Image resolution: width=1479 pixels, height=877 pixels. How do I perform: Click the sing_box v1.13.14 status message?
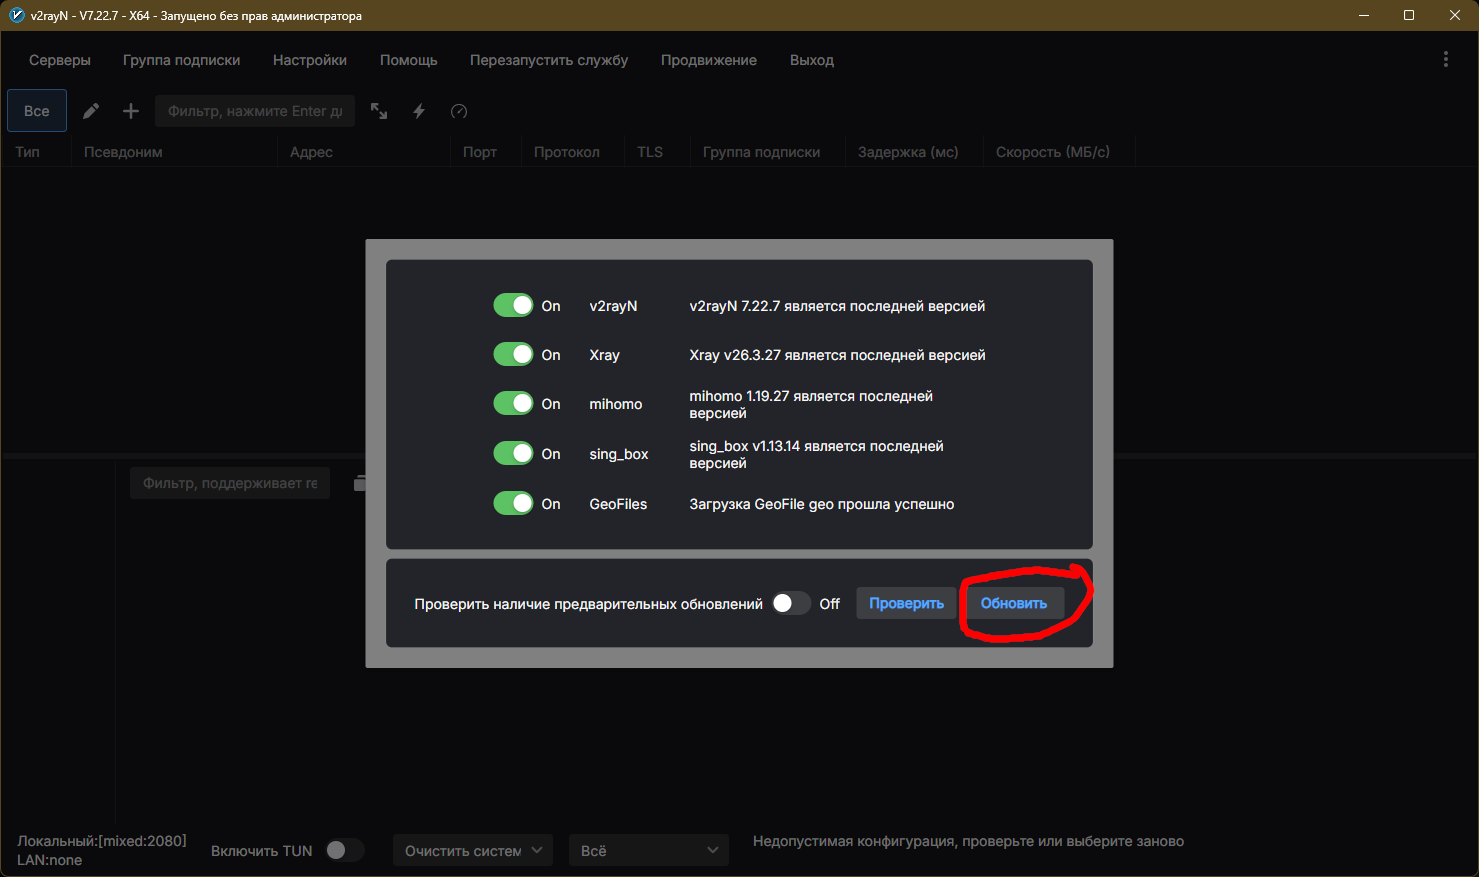coord(816,454)
